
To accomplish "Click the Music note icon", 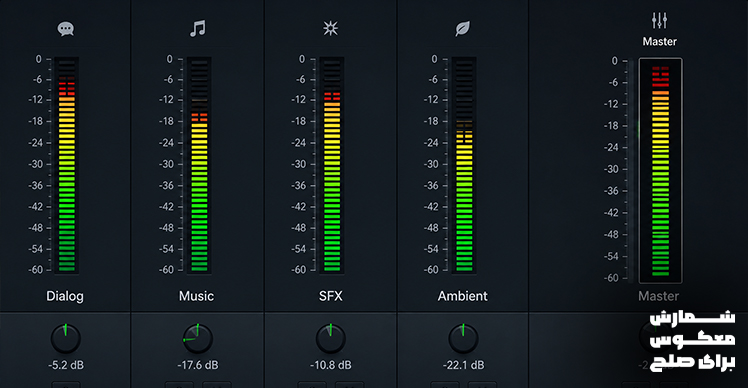I will pyautogui.click(x=197, y=29).
